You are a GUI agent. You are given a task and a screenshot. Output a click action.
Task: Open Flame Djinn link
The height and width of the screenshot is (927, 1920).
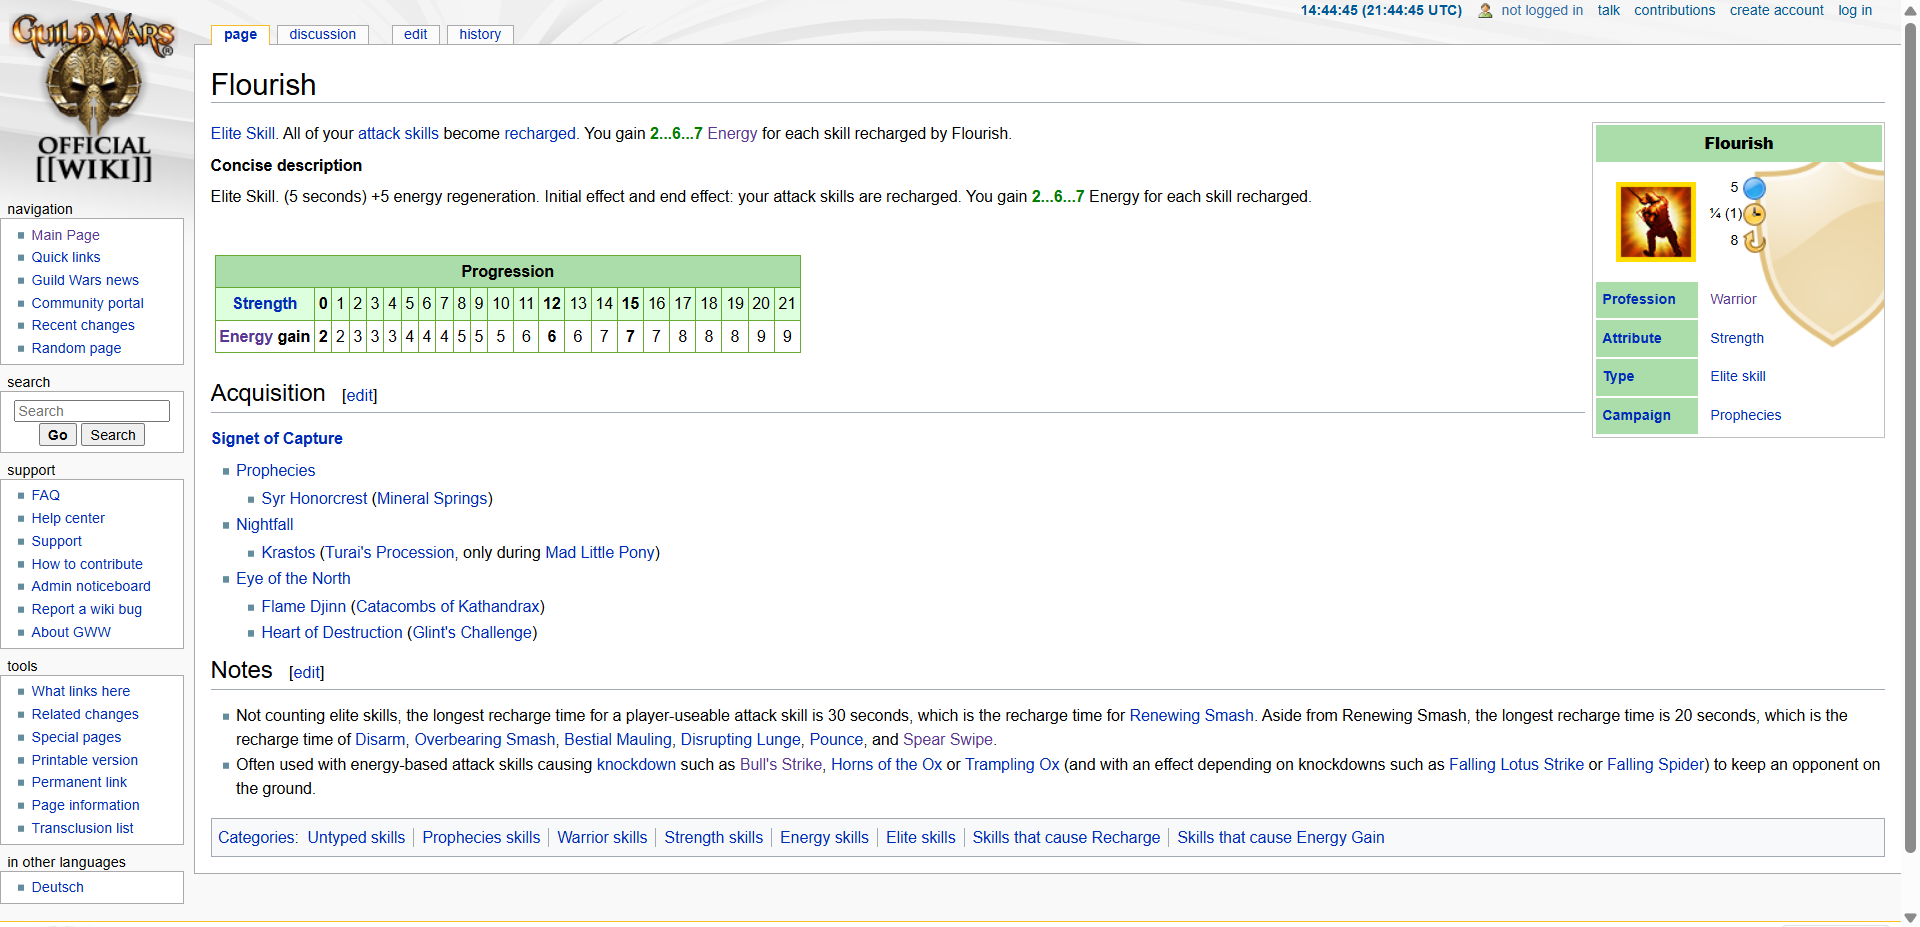(x=303, y=606)
